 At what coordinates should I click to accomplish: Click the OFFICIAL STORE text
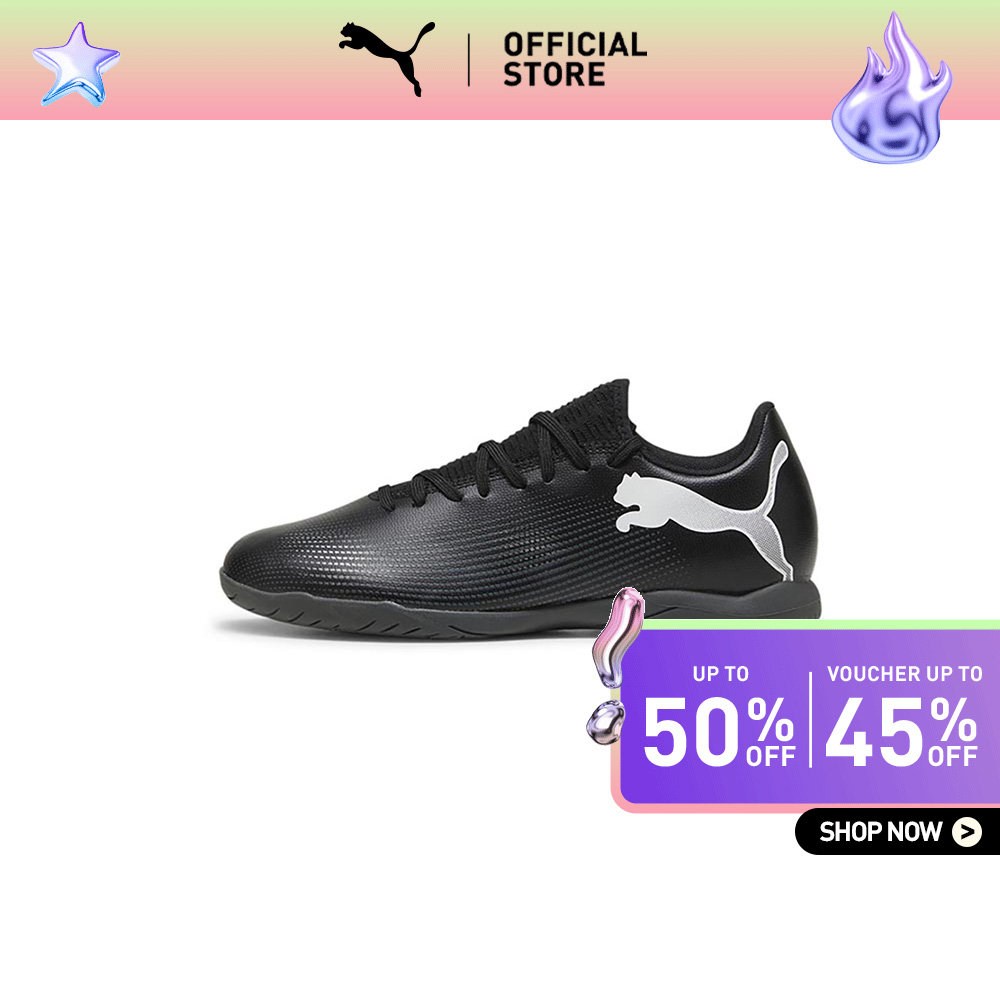pyautogui.click(x=575, y=59)
